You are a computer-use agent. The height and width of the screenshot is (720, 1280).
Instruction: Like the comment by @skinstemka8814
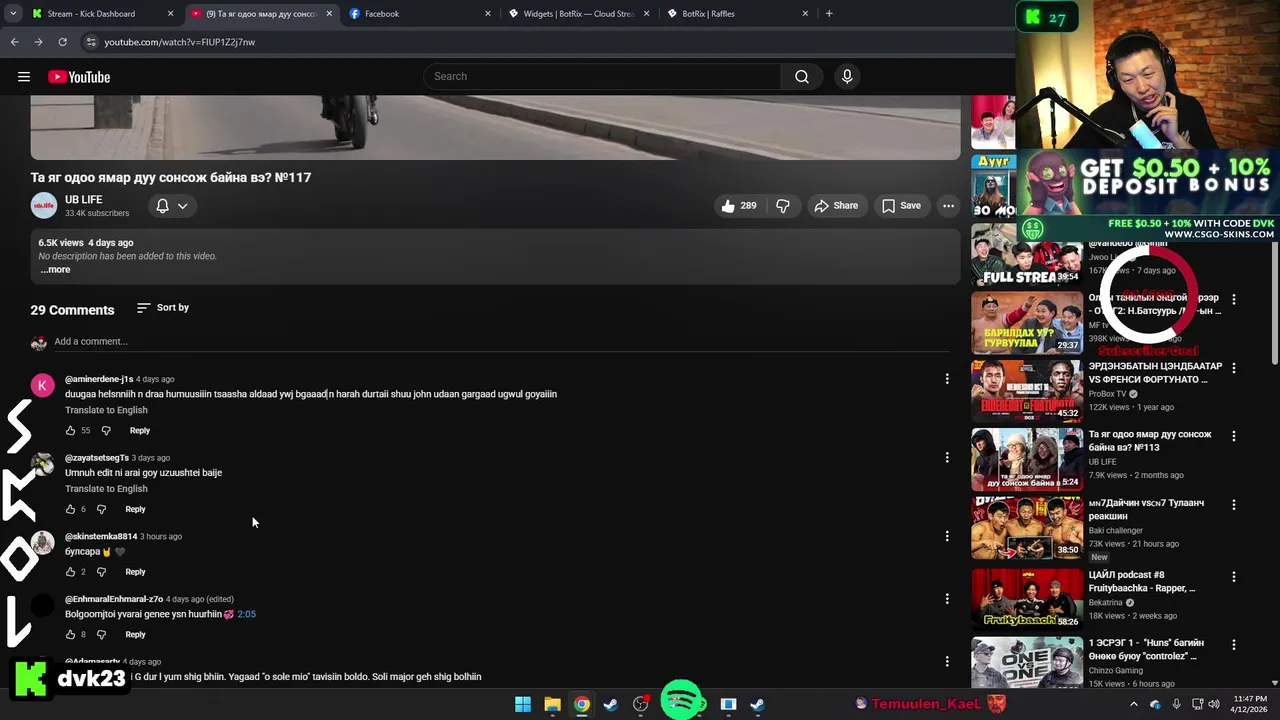(70, 572)
